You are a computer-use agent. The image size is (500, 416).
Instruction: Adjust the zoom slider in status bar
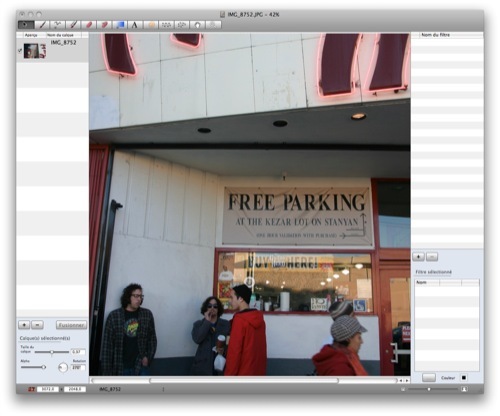coord(433,389)
